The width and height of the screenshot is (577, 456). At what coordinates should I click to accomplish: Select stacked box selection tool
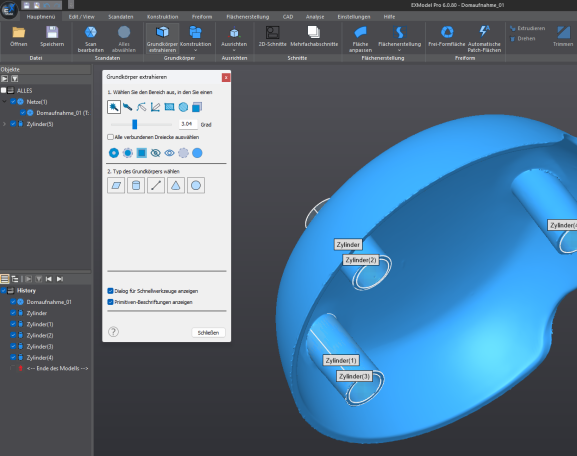pyautogui.click(x=197, y=107)
